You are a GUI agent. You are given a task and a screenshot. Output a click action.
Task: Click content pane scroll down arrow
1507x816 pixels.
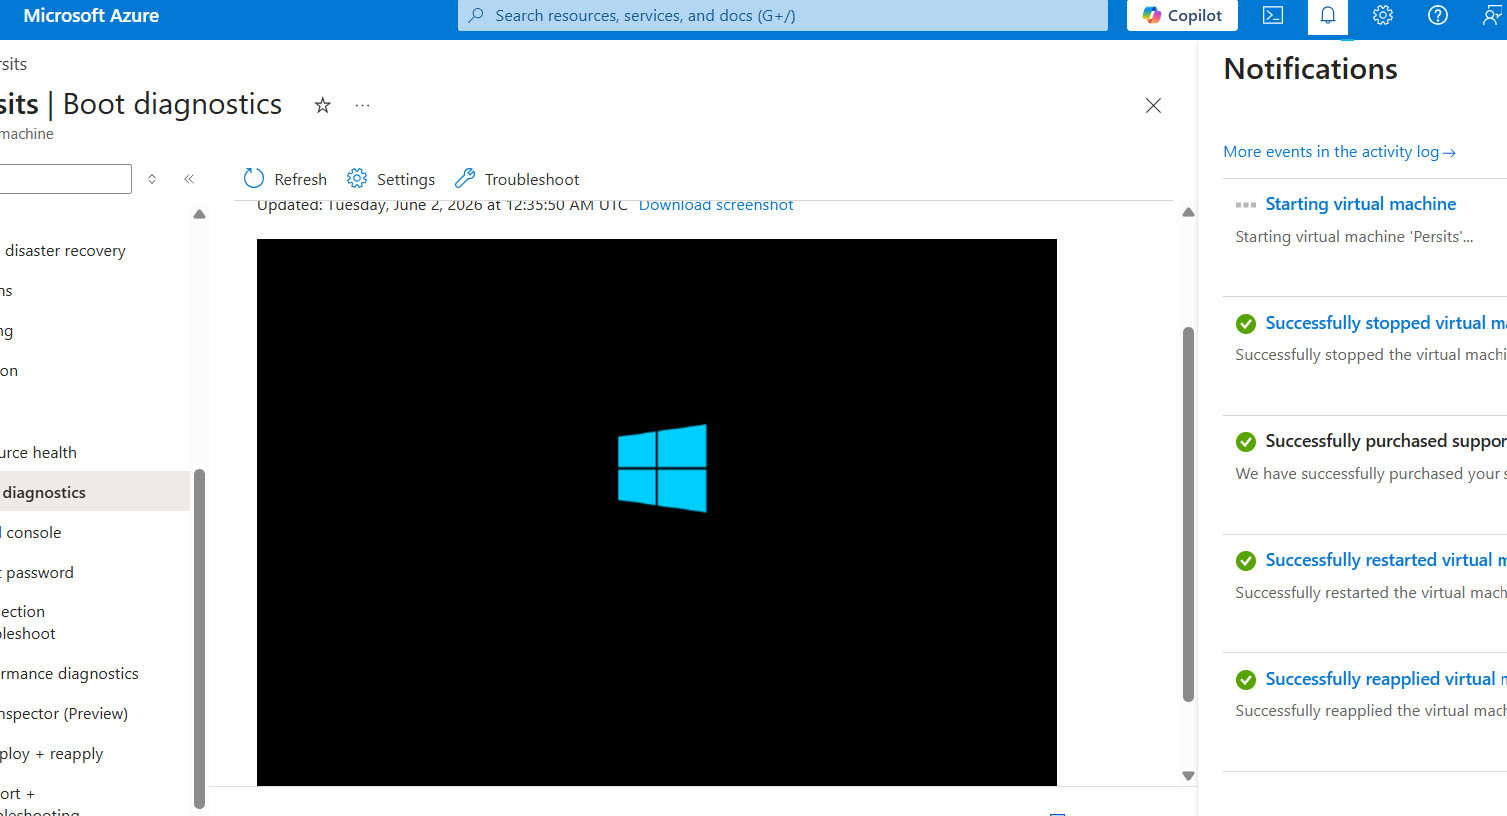(1188, 775)
